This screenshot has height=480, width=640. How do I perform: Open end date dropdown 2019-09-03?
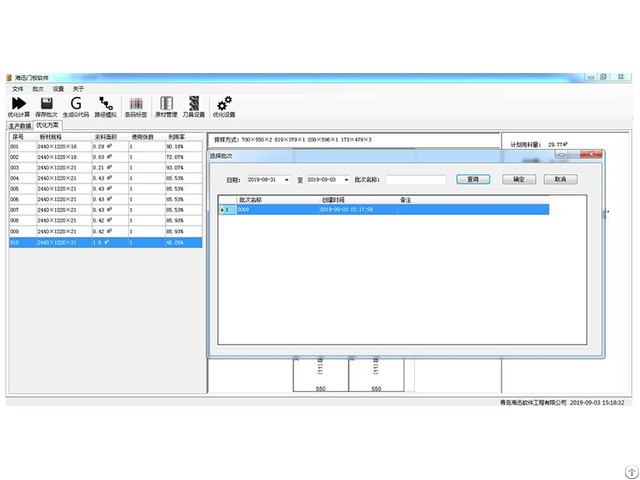[347, 180]
